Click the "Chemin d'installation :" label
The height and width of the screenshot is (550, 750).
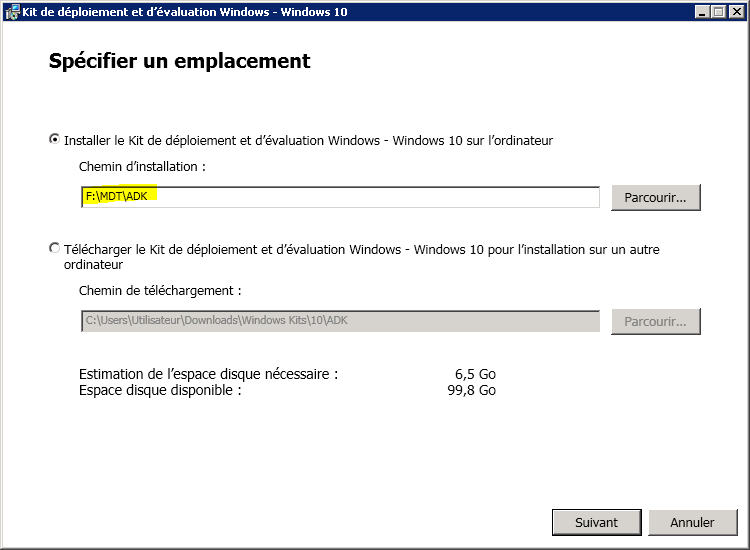tap(142, 167)
